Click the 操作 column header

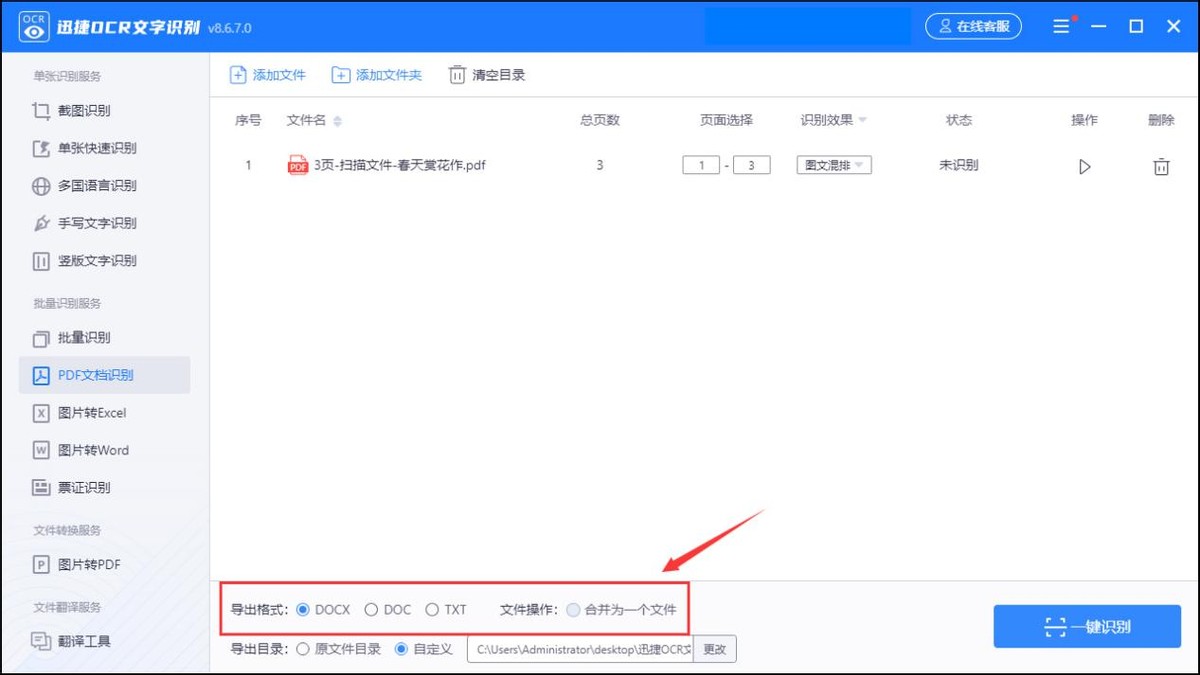coord(1084,120)
